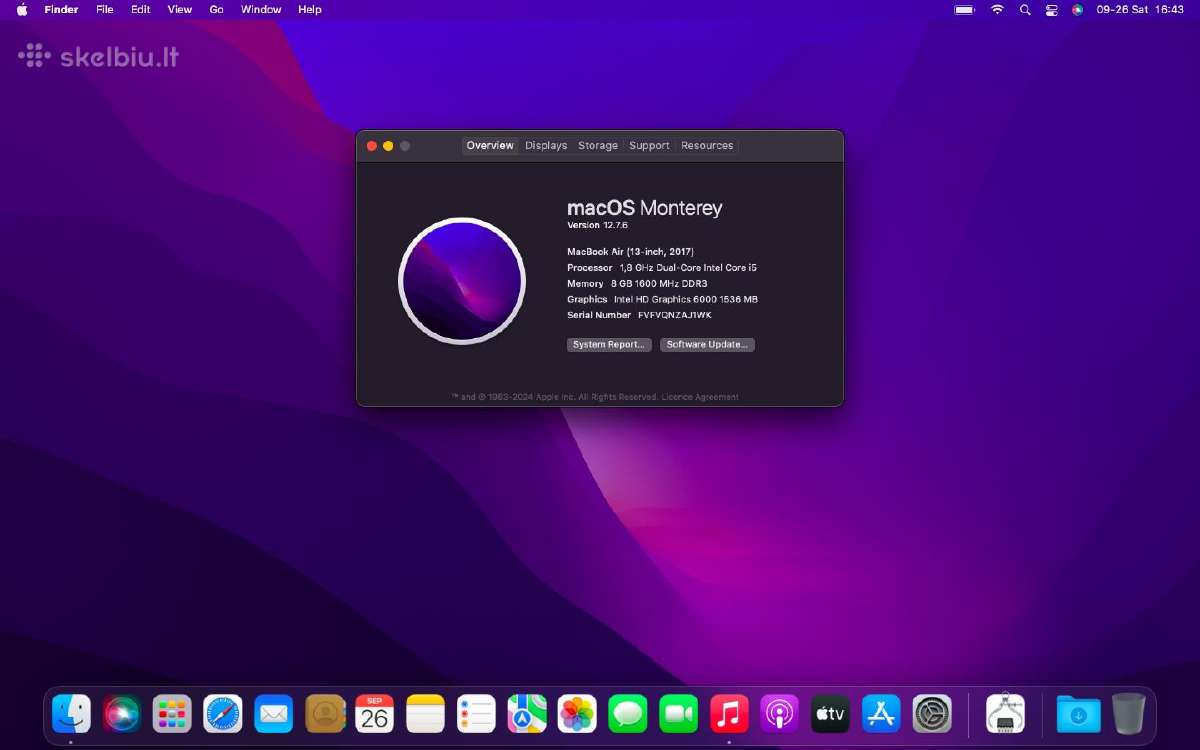
Task: Switch to the Storage tab
Action: click(x=598, y=145)
